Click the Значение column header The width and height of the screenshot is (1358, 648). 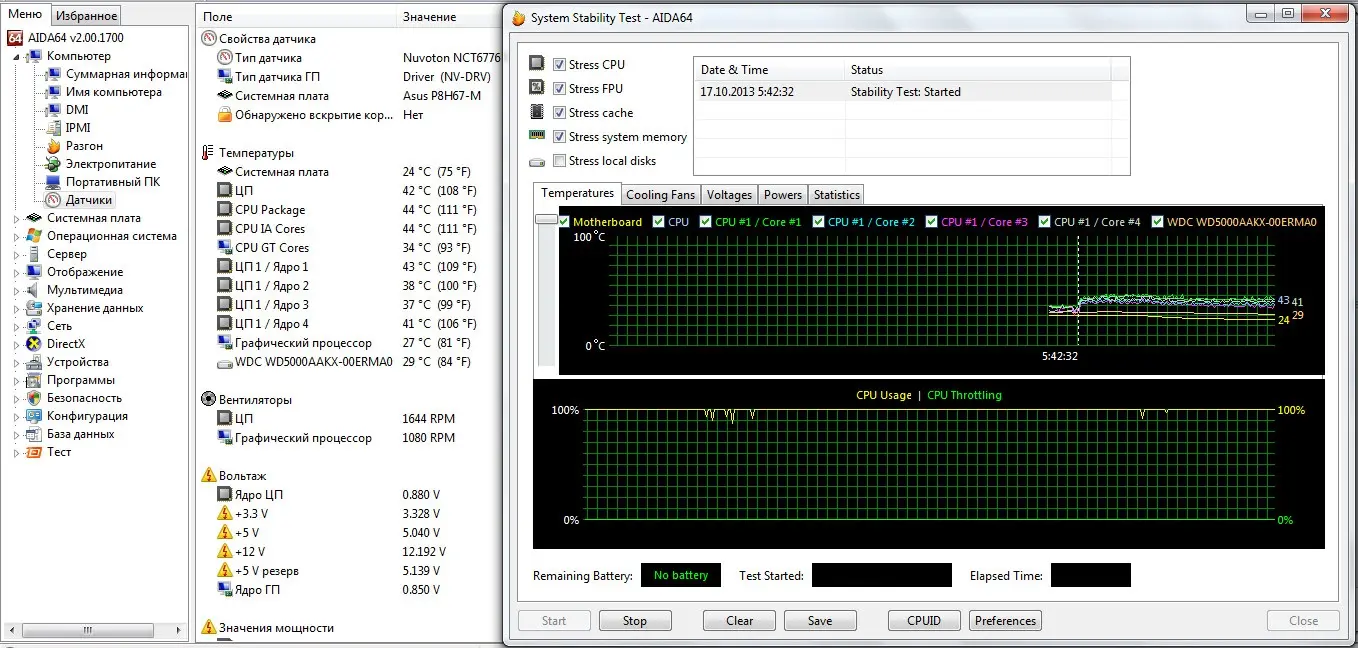pyautogui.click(x=450, y=17)
